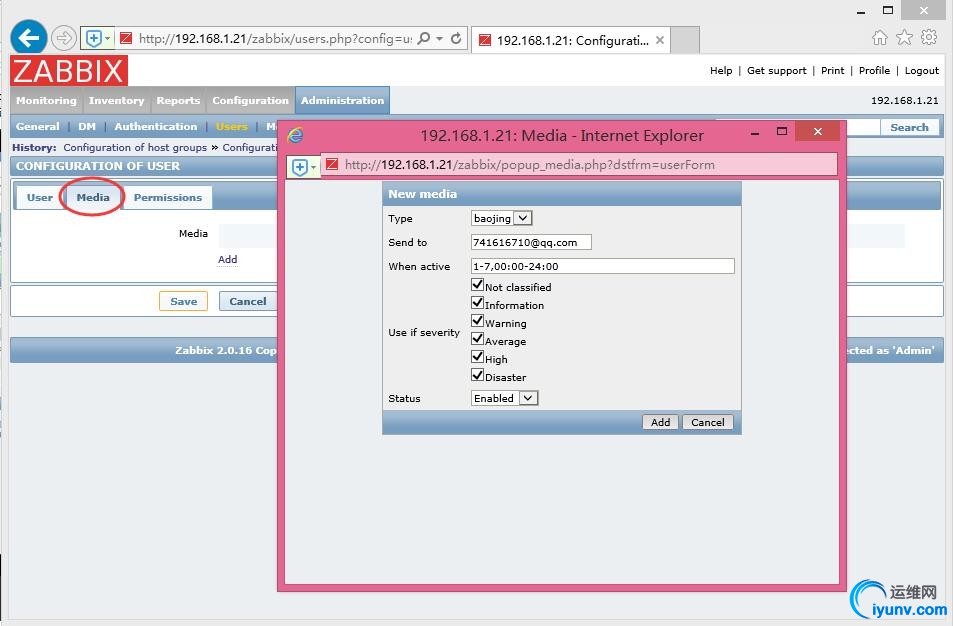This screenshot has width=953, height=626.
Task: Click Configuration of host groups history link
Action: point(135,148)
